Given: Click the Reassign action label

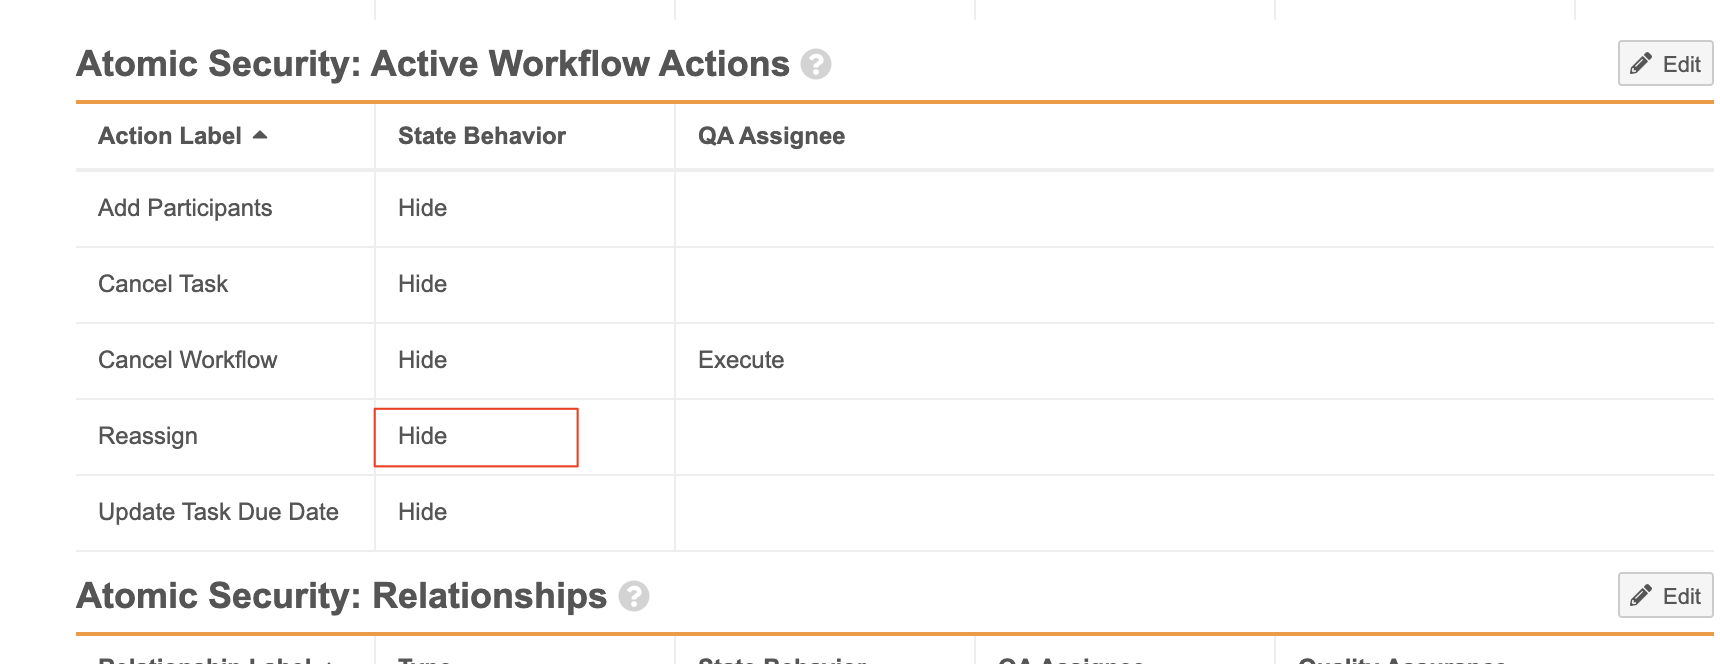Looking at the screenshot, I should (148, 436).
